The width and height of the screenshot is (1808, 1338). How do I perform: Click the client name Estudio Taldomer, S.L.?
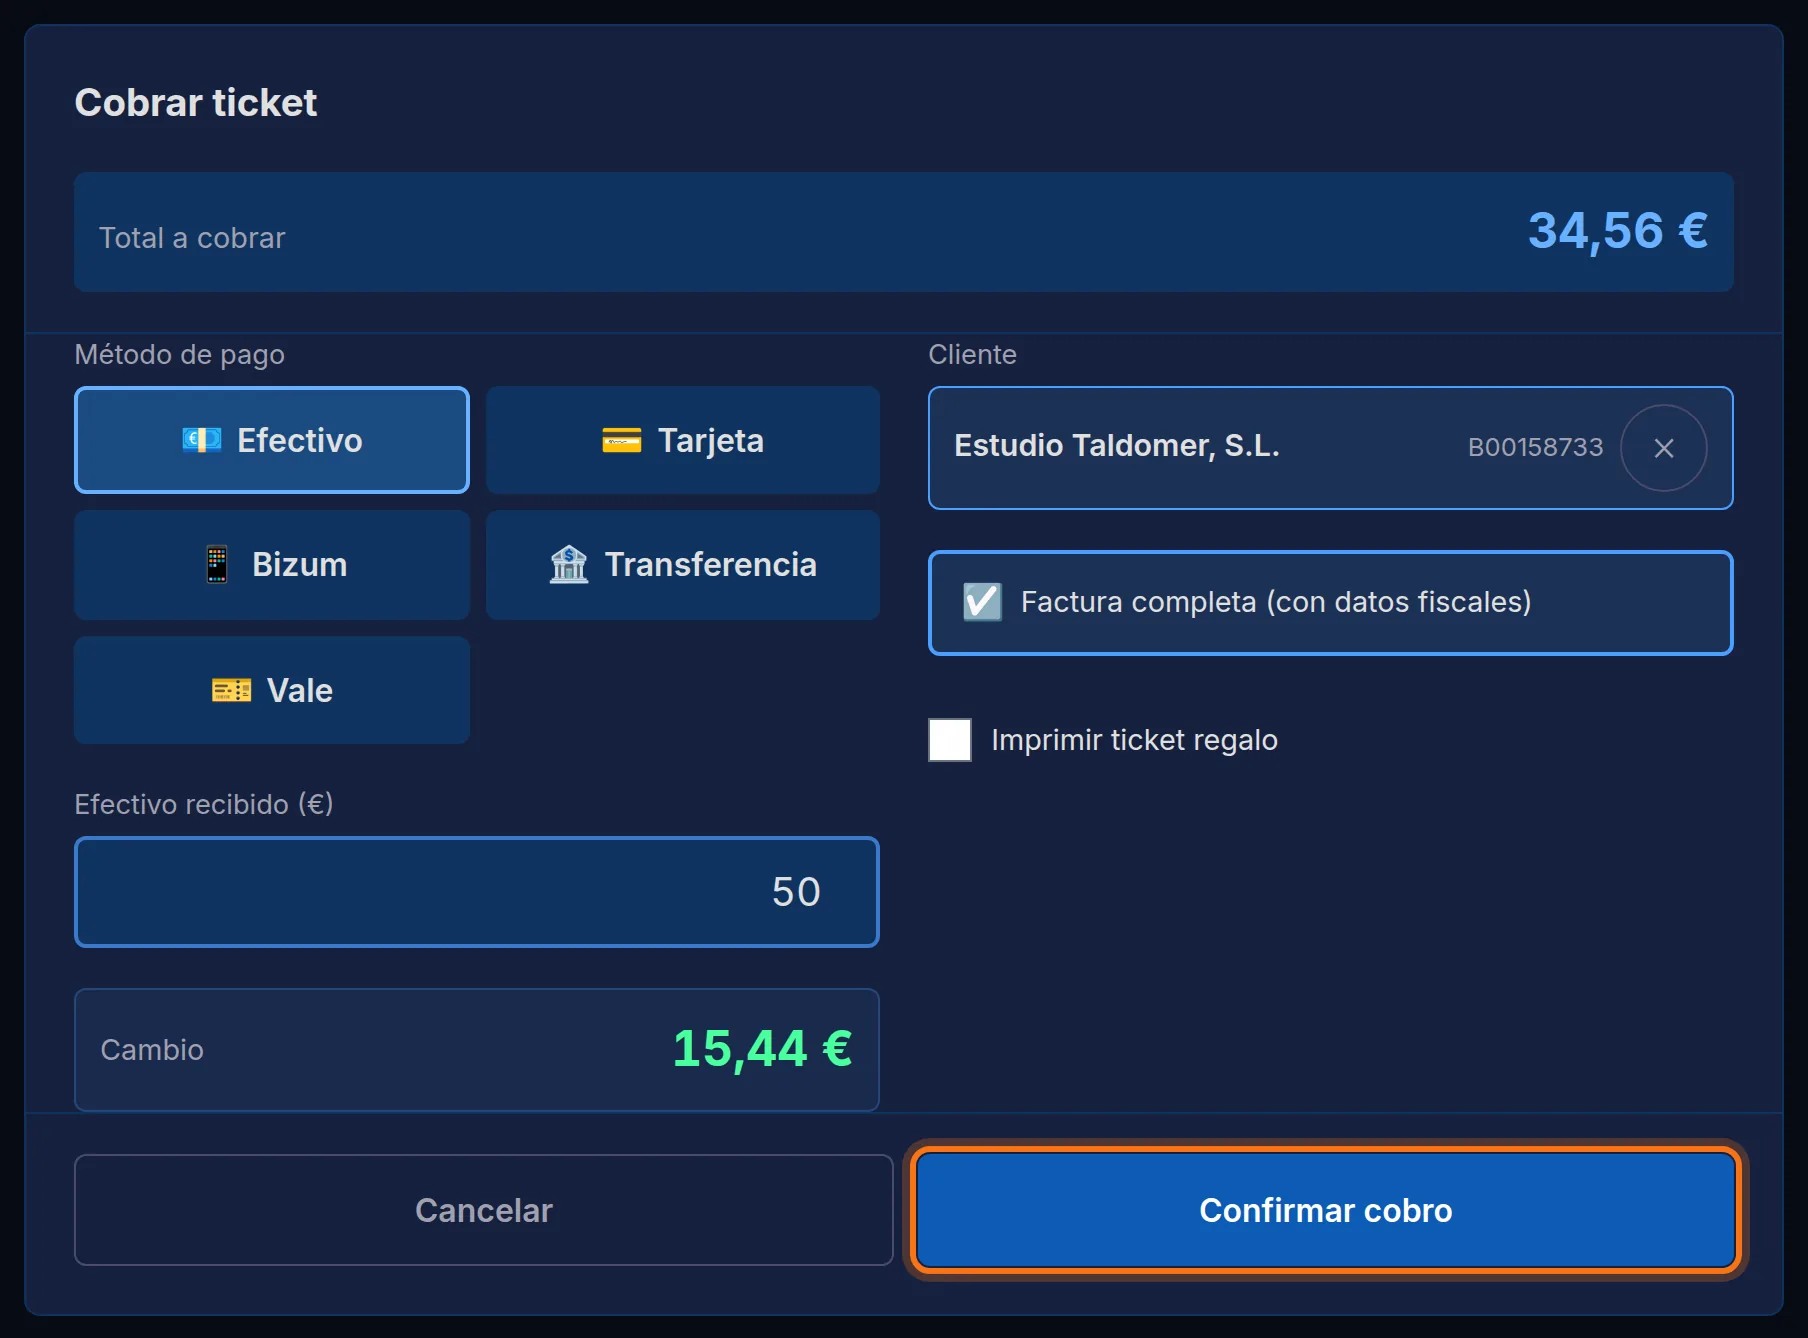[1117, 446]
